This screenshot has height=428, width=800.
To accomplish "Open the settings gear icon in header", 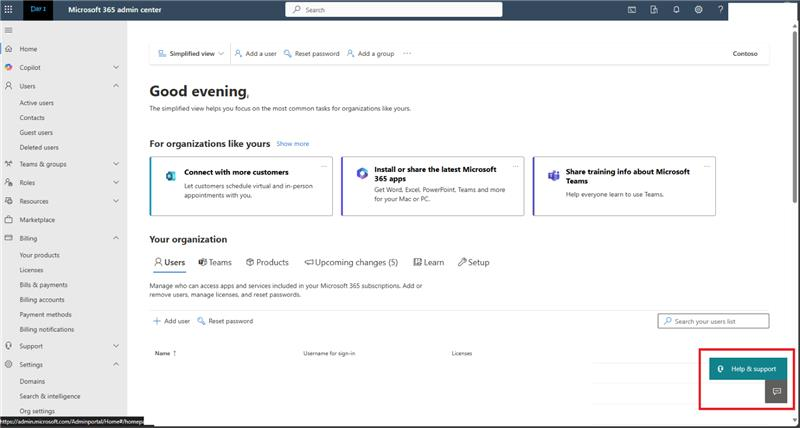I will 698,10.
